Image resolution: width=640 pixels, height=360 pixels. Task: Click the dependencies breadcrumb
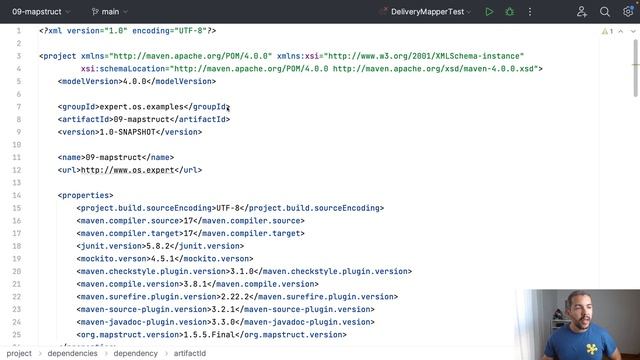tap(73, 353)
